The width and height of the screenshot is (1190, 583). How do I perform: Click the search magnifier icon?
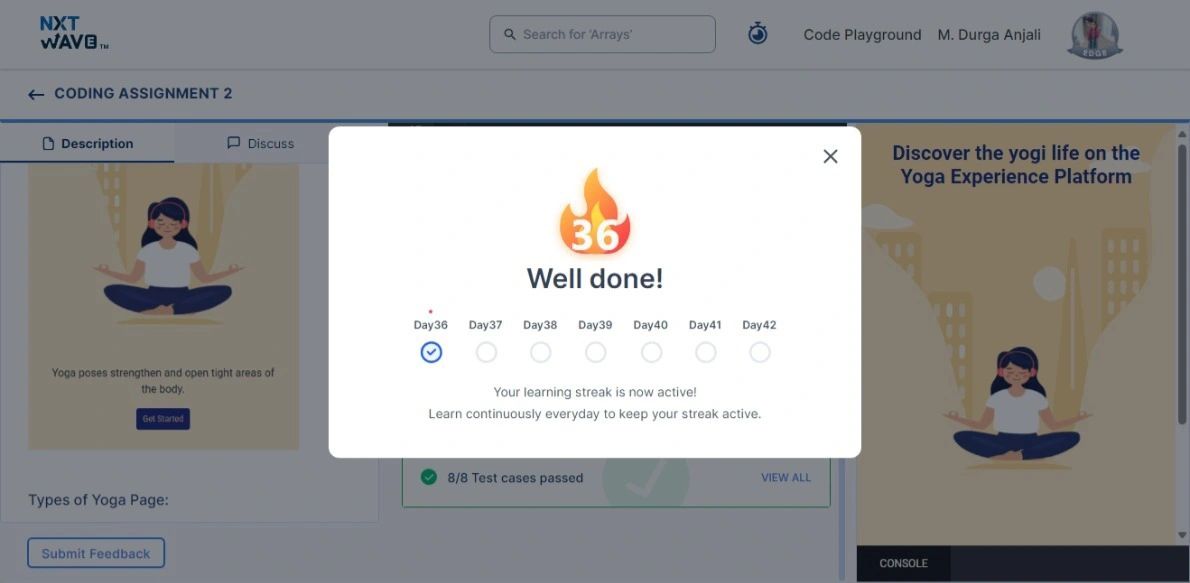[510, 34]
